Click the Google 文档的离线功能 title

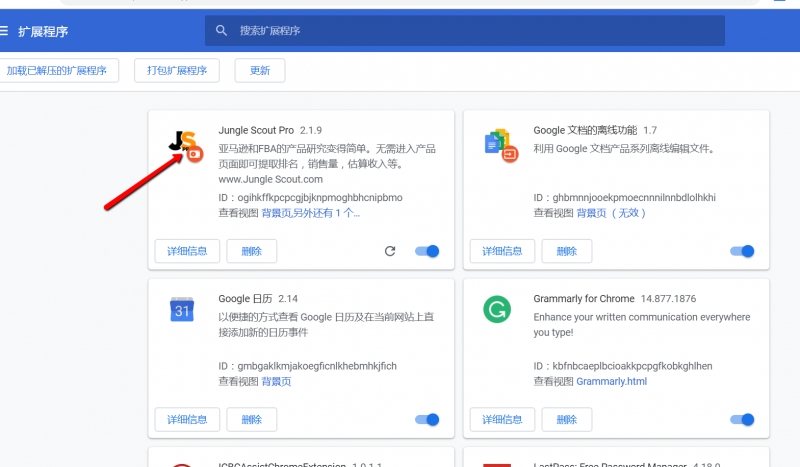tap(585, 130)
